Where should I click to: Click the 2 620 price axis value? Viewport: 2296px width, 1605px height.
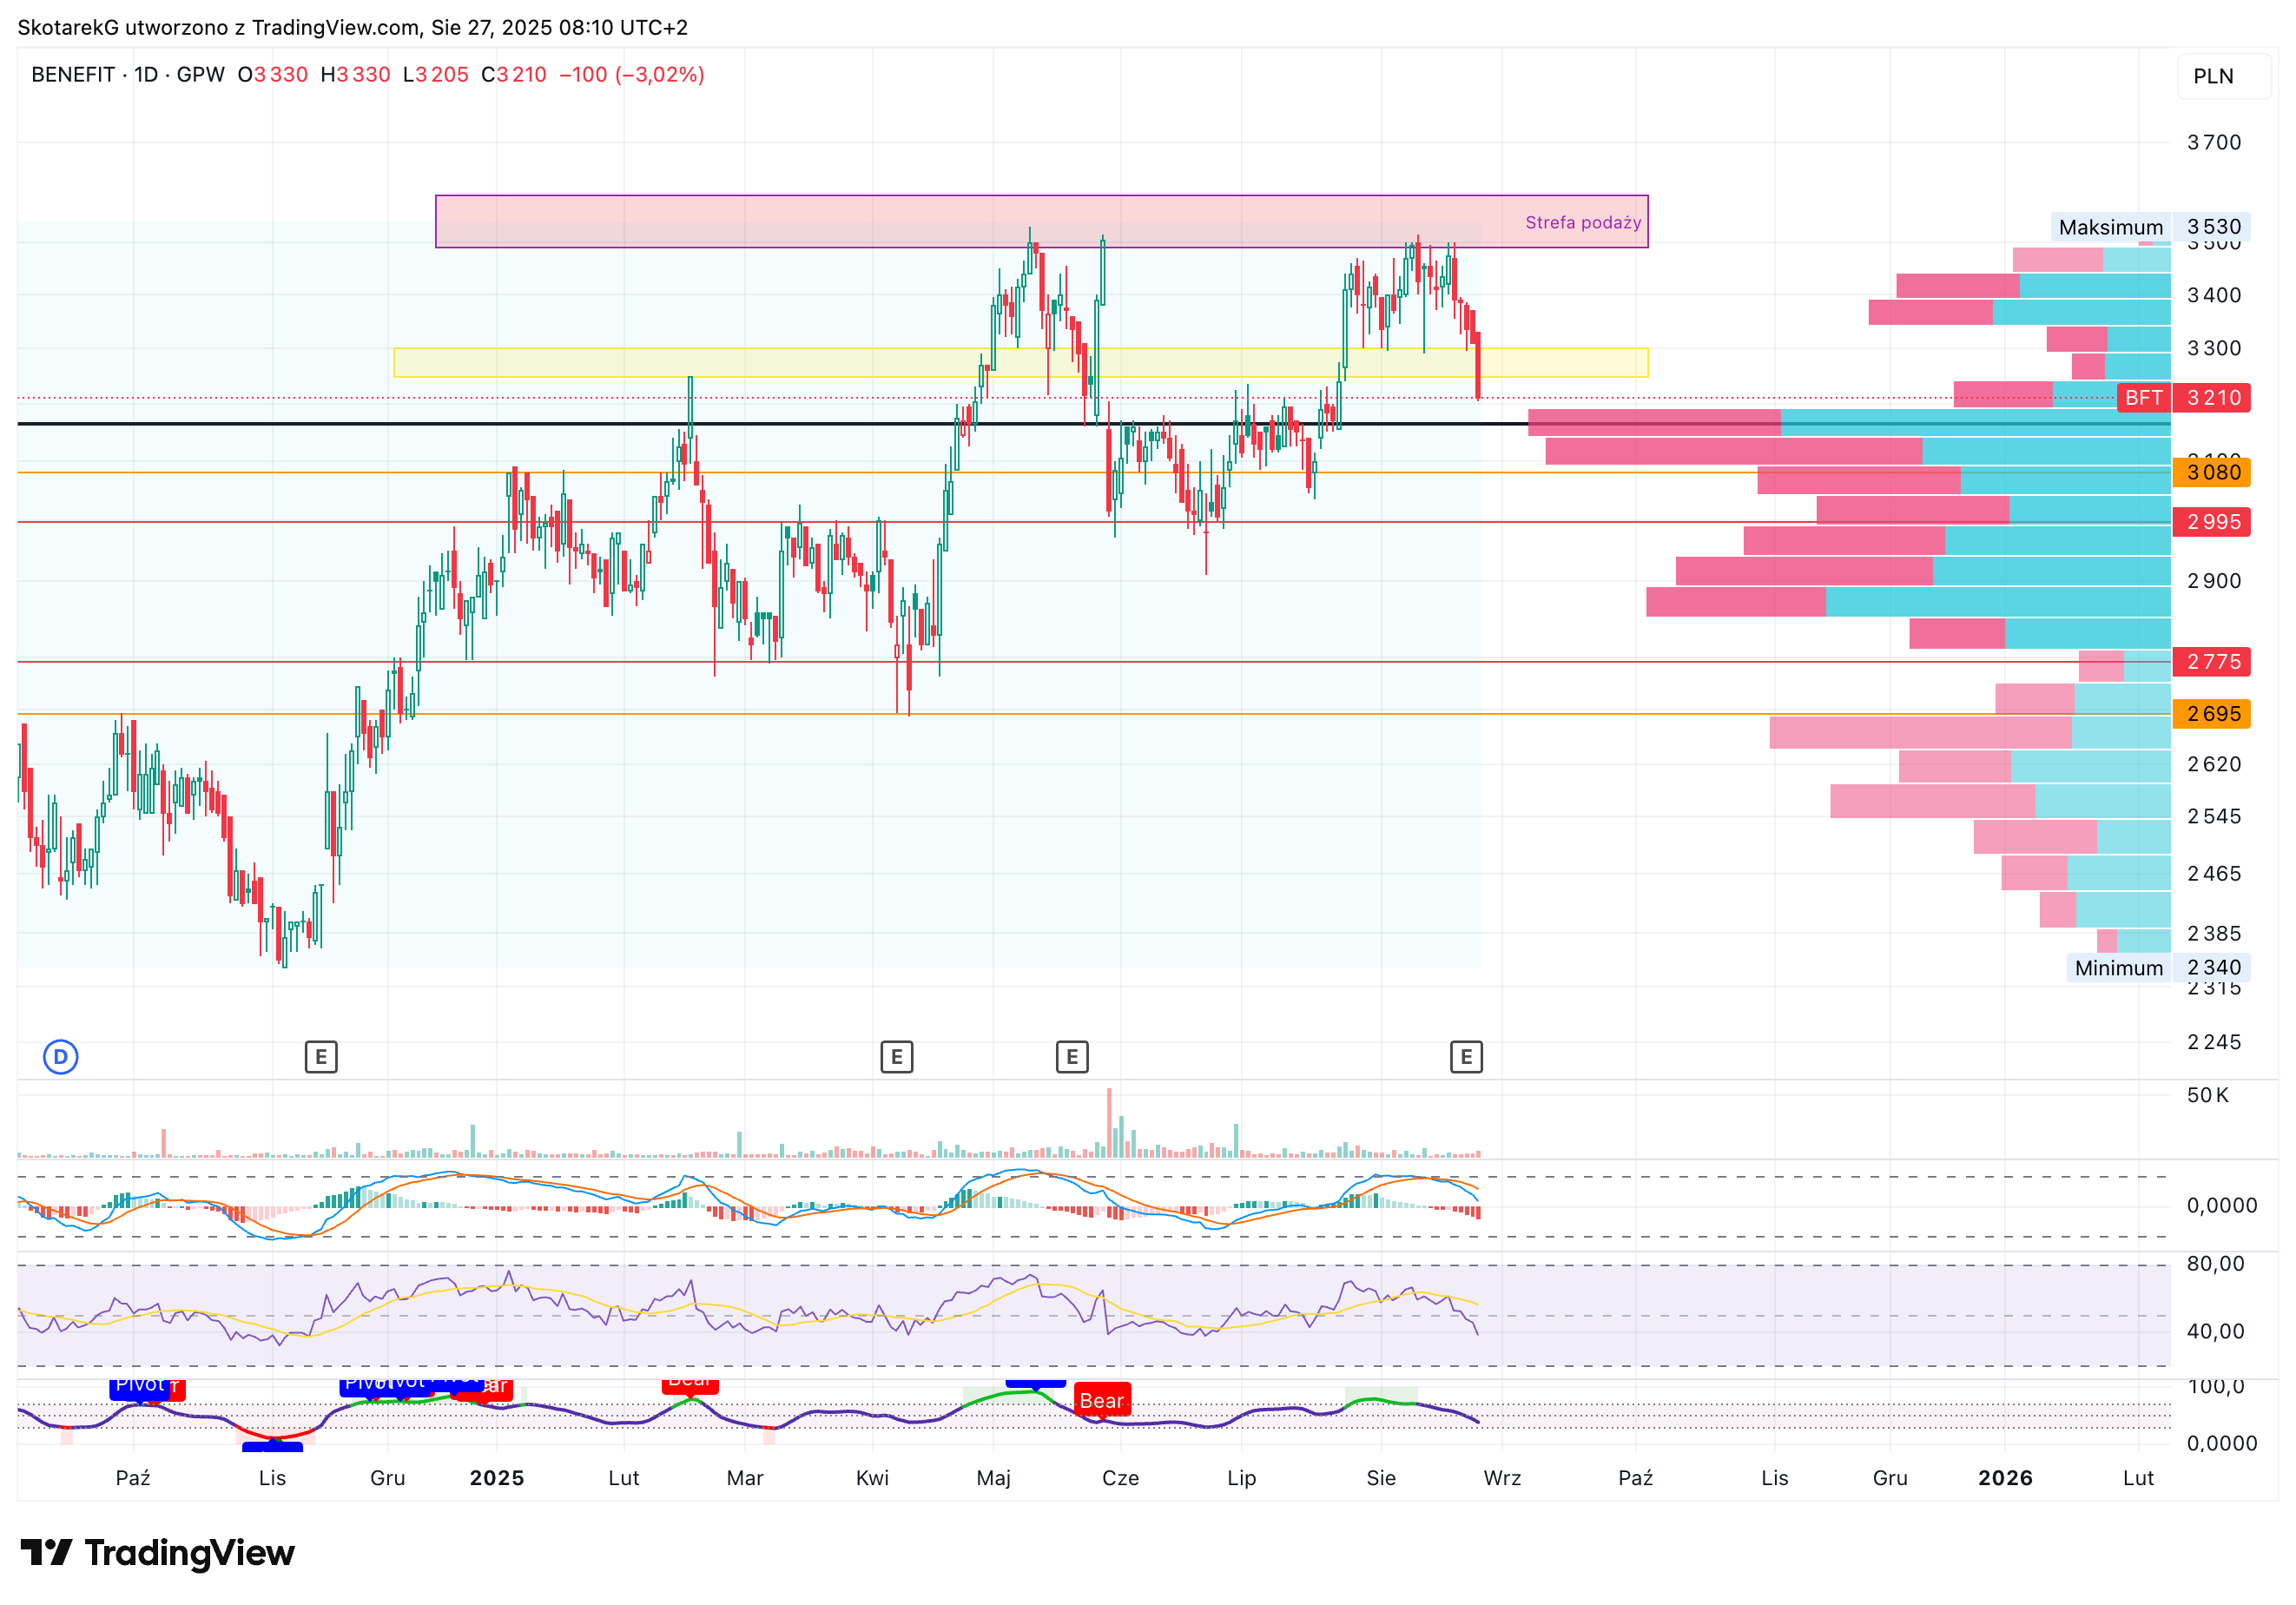click(x=2214, y=764)
